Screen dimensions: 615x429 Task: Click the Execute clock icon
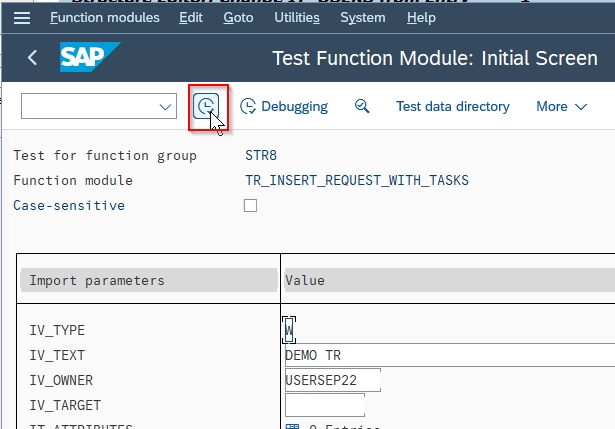[207, 106]
